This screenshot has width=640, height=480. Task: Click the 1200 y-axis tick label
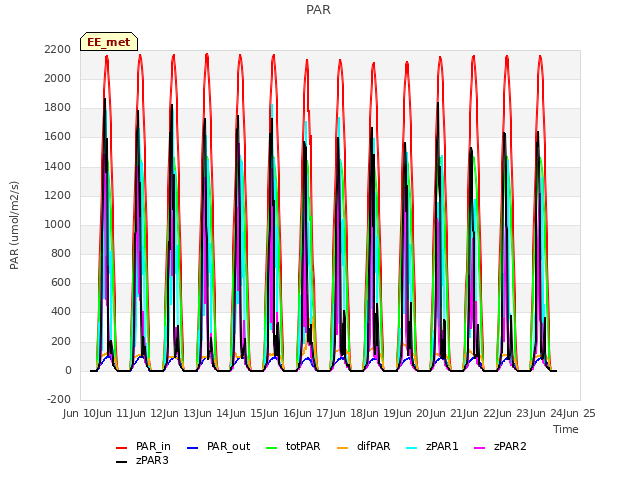pos(58,196)
